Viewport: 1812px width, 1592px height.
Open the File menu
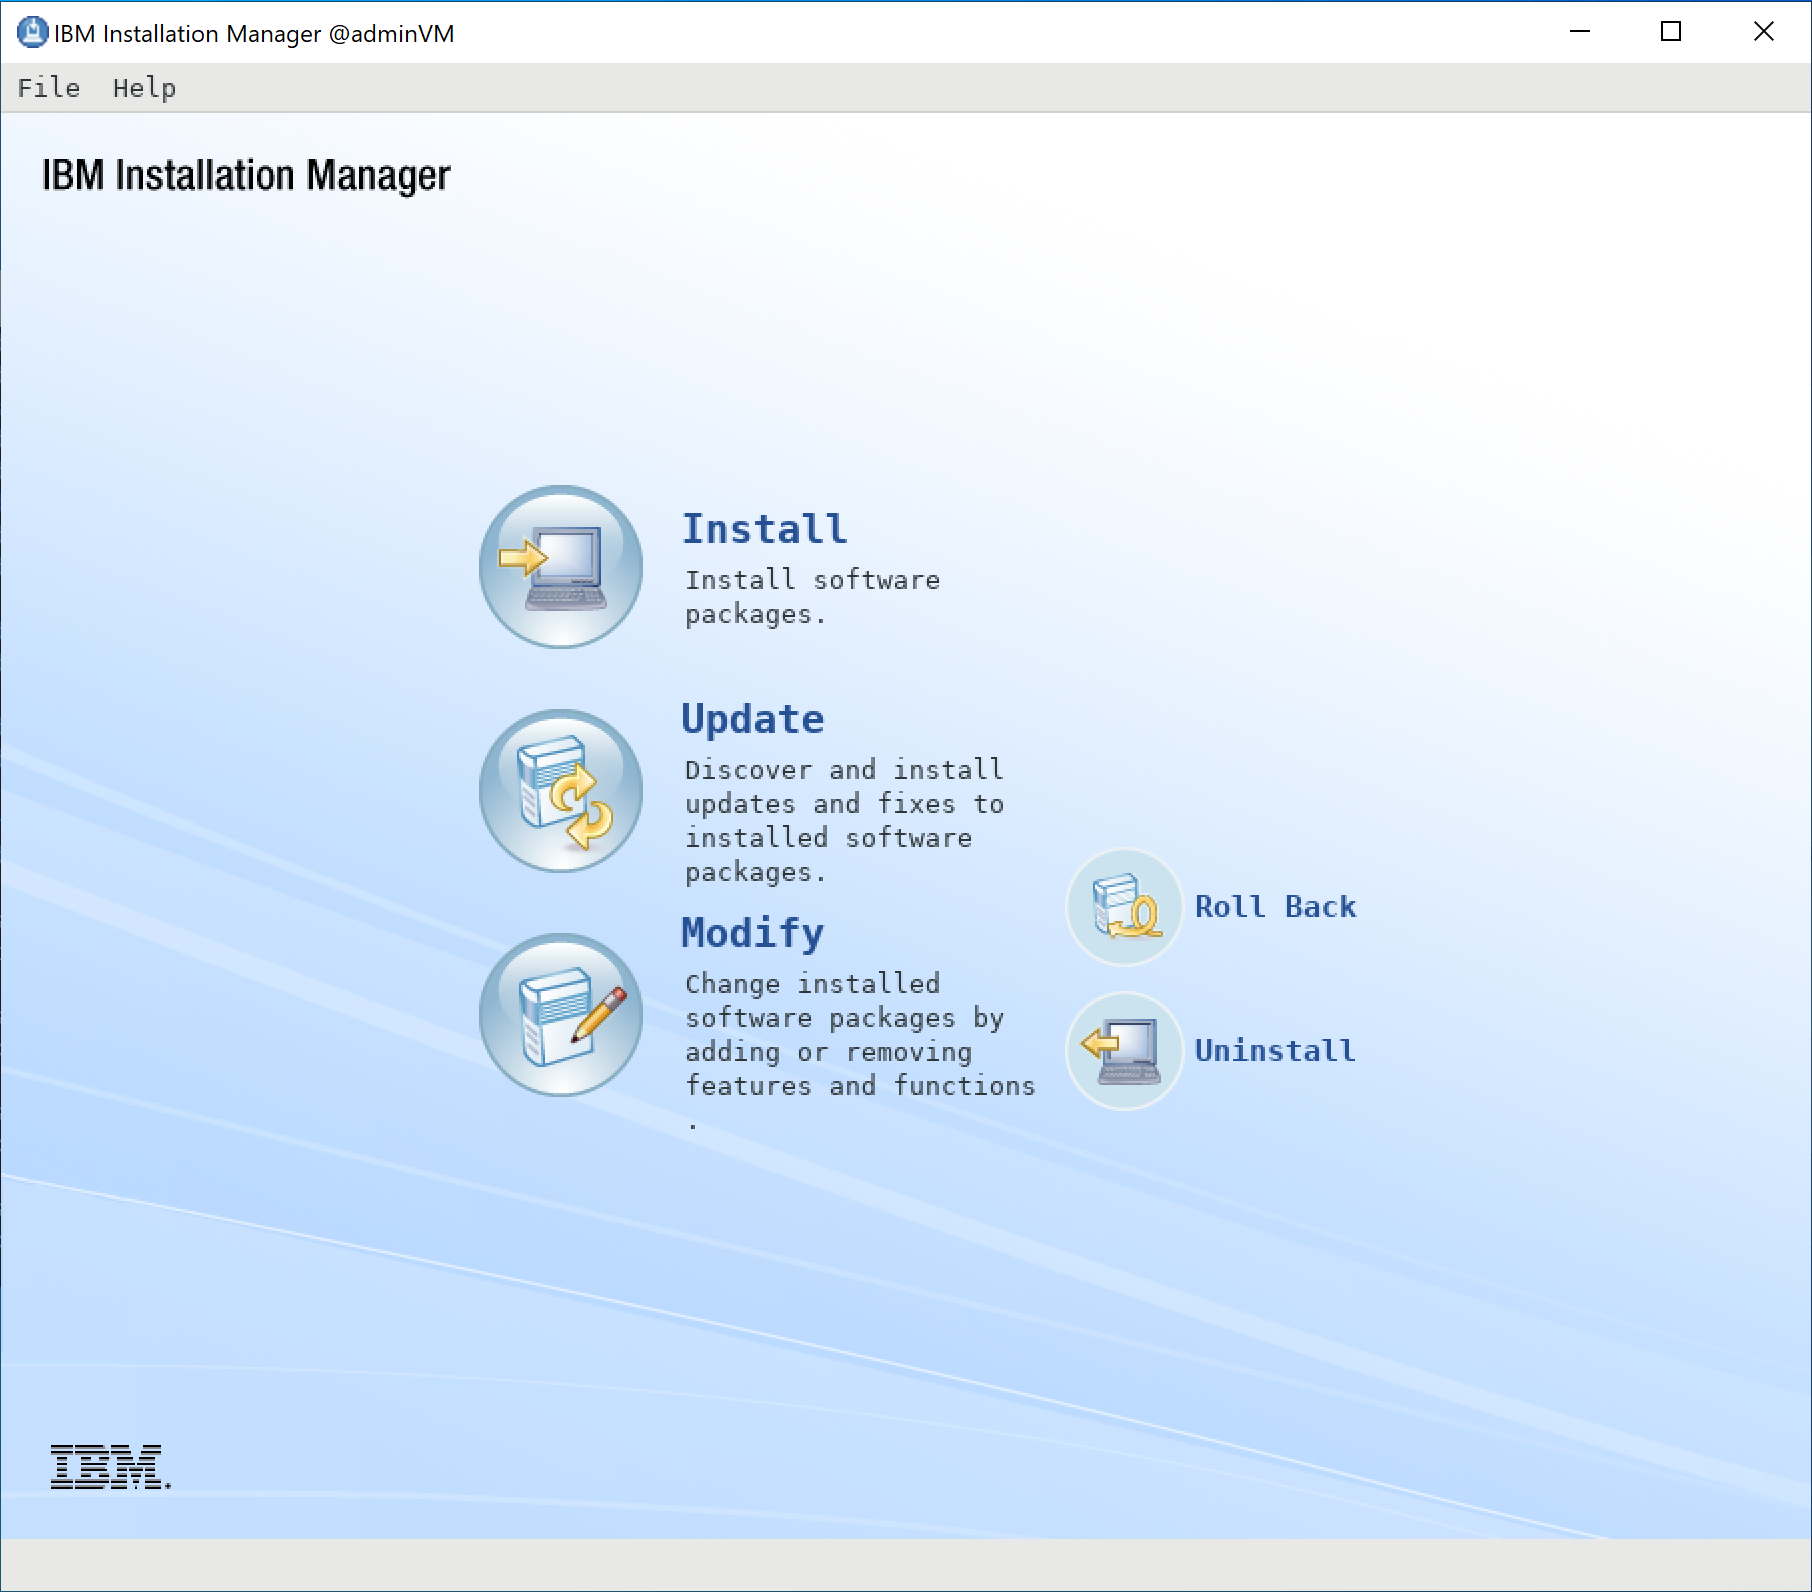tap(47, 88)
